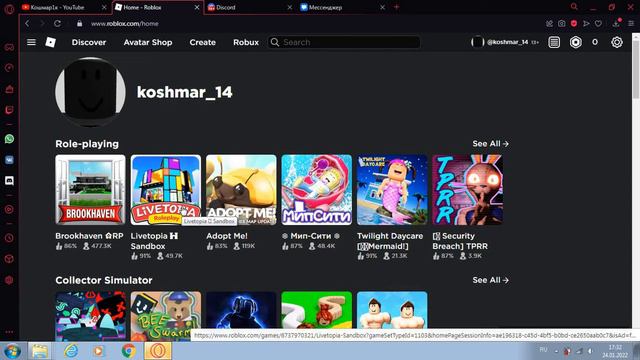The height and width of the screenshot is (360, 640).
Task: Open the downloads icon in address bar
Action: tap(616, 24)
